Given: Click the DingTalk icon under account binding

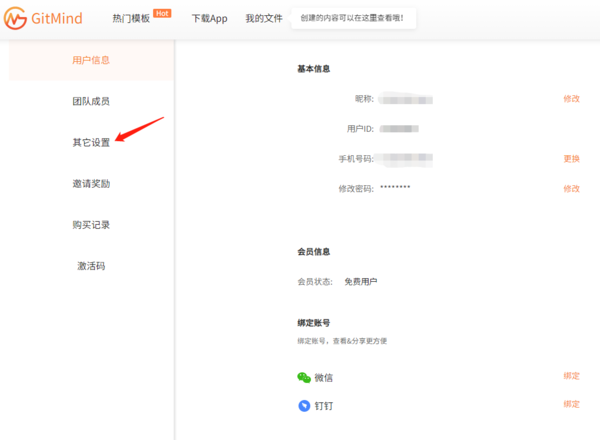Looking at the screenshot, I should 304,405.
